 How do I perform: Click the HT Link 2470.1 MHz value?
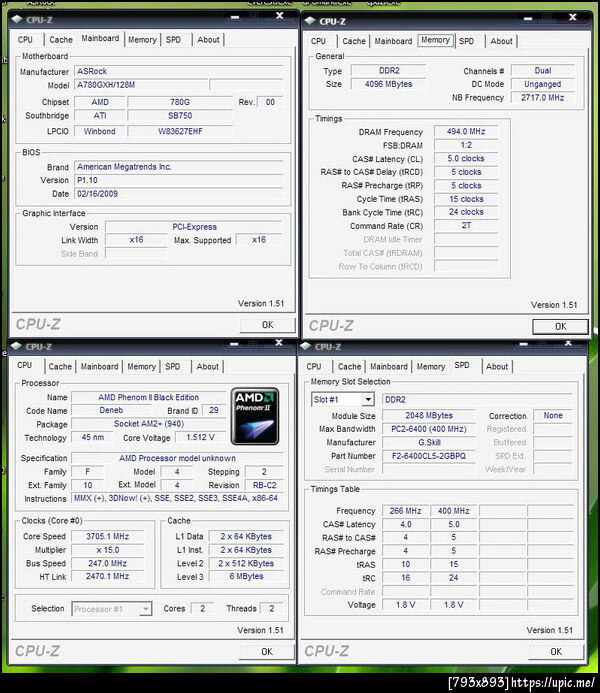coord(107,576)
